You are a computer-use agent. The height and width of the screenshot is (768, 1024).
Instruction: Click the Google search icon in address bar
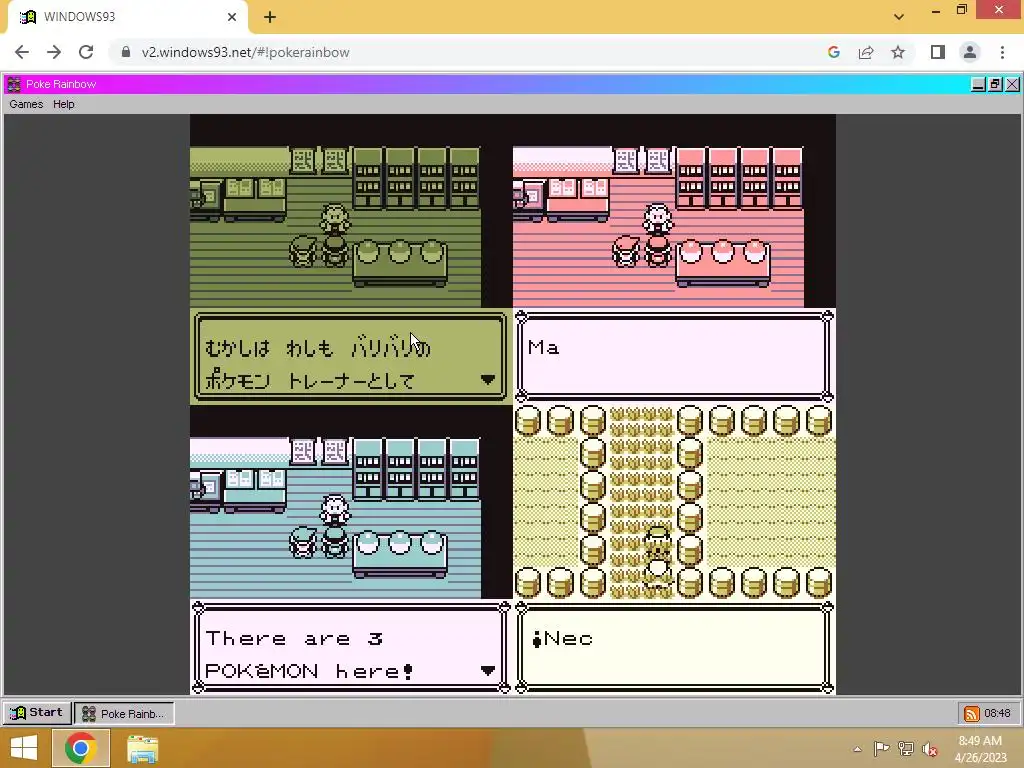(x=833, y=52)
